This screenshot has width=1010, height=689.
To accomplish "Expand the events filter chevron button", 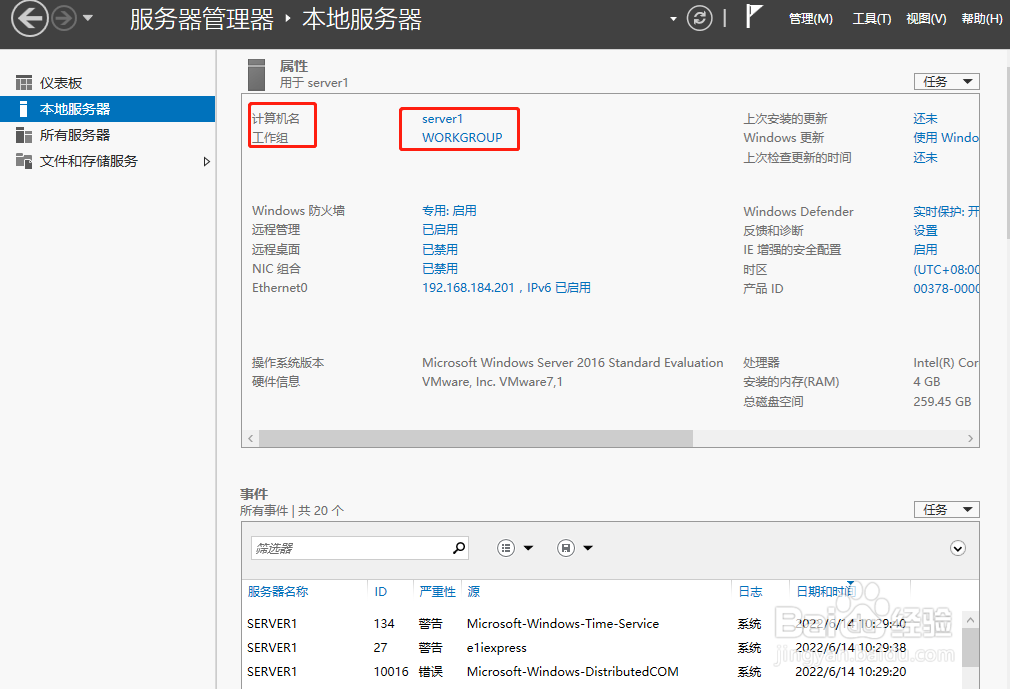I will pyautogui.click(x=958, y=548).
